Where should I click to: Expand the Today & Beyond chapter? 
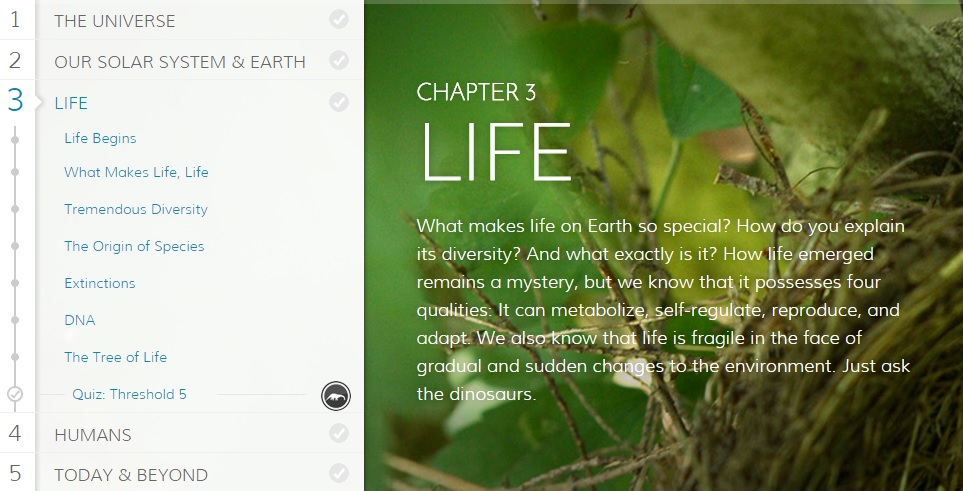131,475
